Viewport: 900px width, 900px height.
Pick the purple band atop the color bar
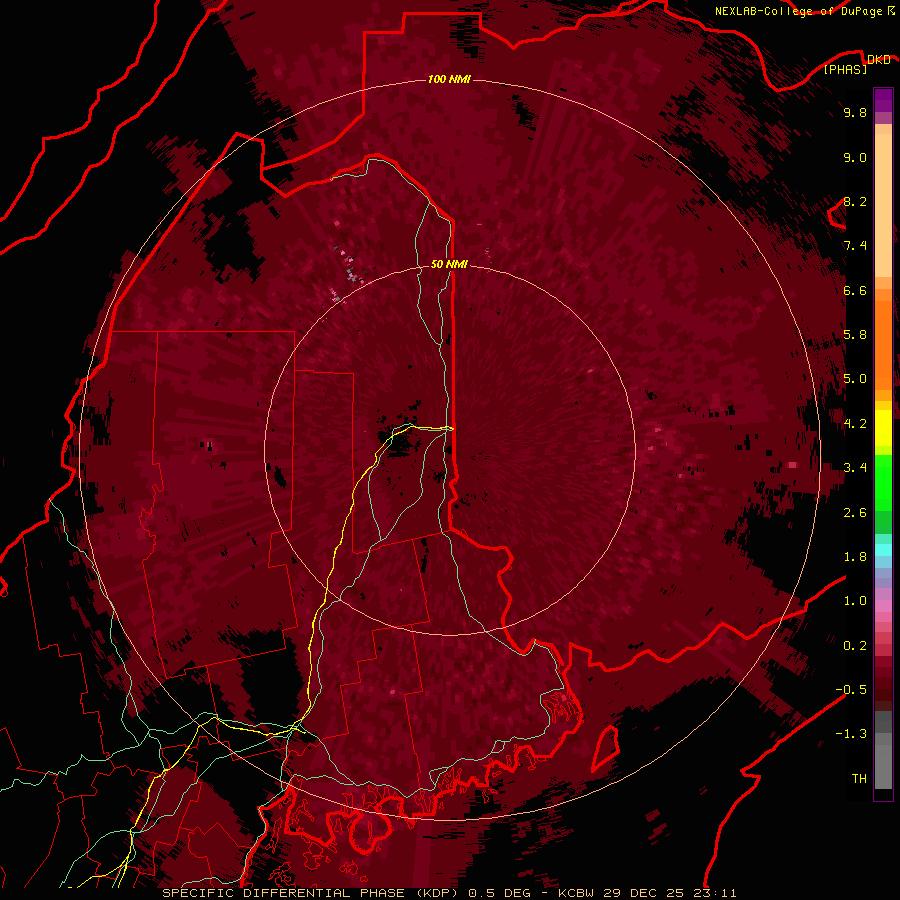[x=883, y=100]
